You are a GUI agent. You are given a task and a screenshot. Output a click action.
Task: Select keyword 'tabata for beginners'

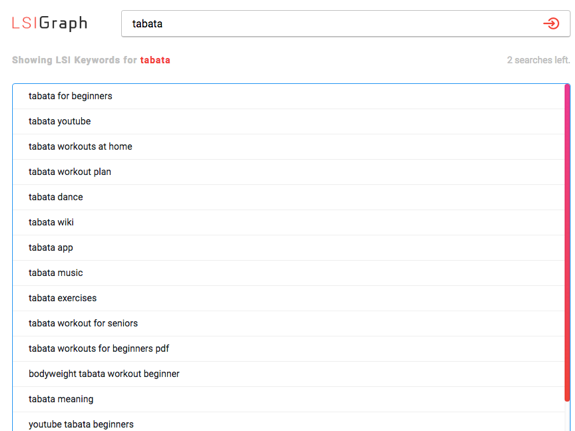coord(289,96)
